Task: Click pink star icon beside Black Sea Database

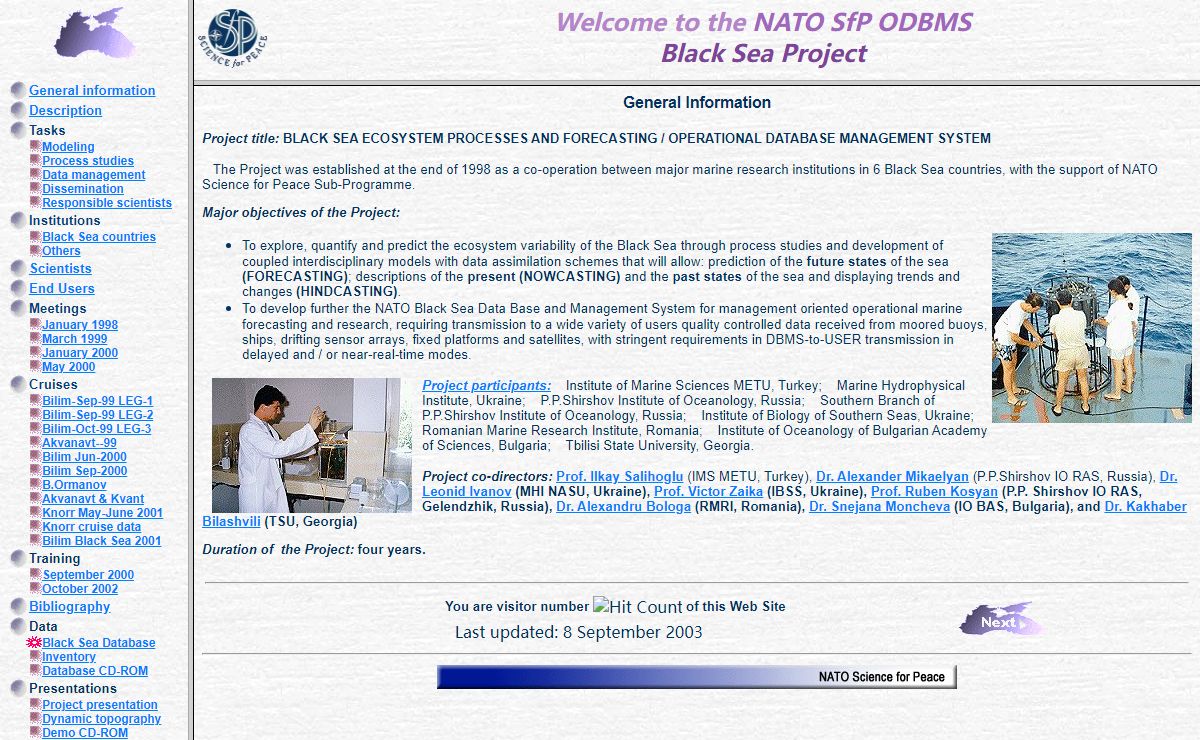Action: (x=34, y=643)
